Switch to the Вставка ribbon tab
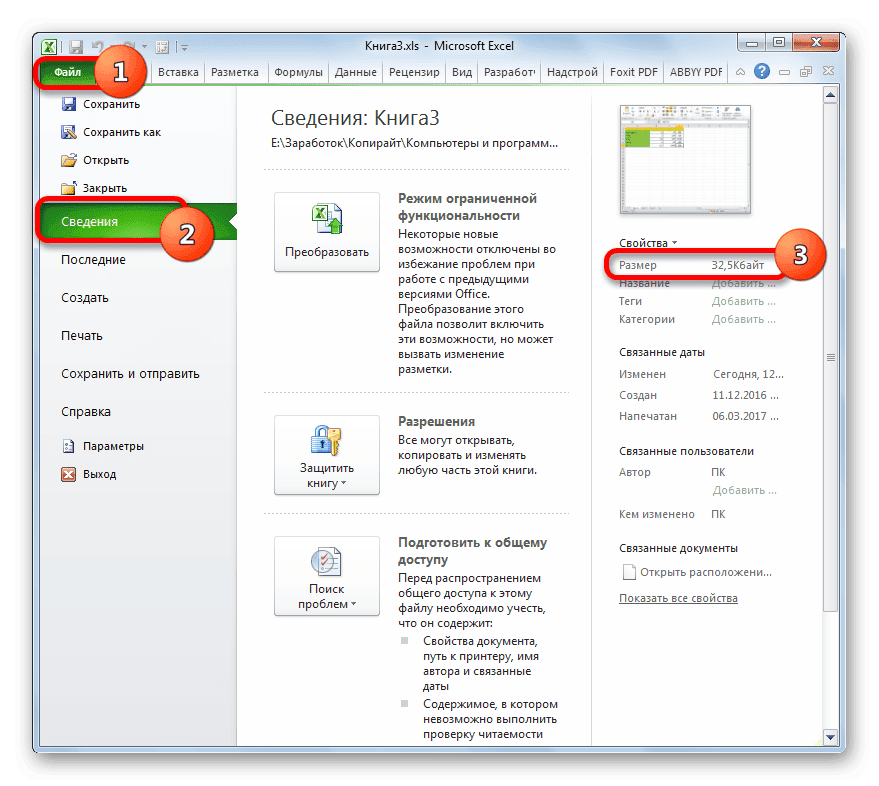This screenshot has width=879, height=786. [x=177, y=71]
